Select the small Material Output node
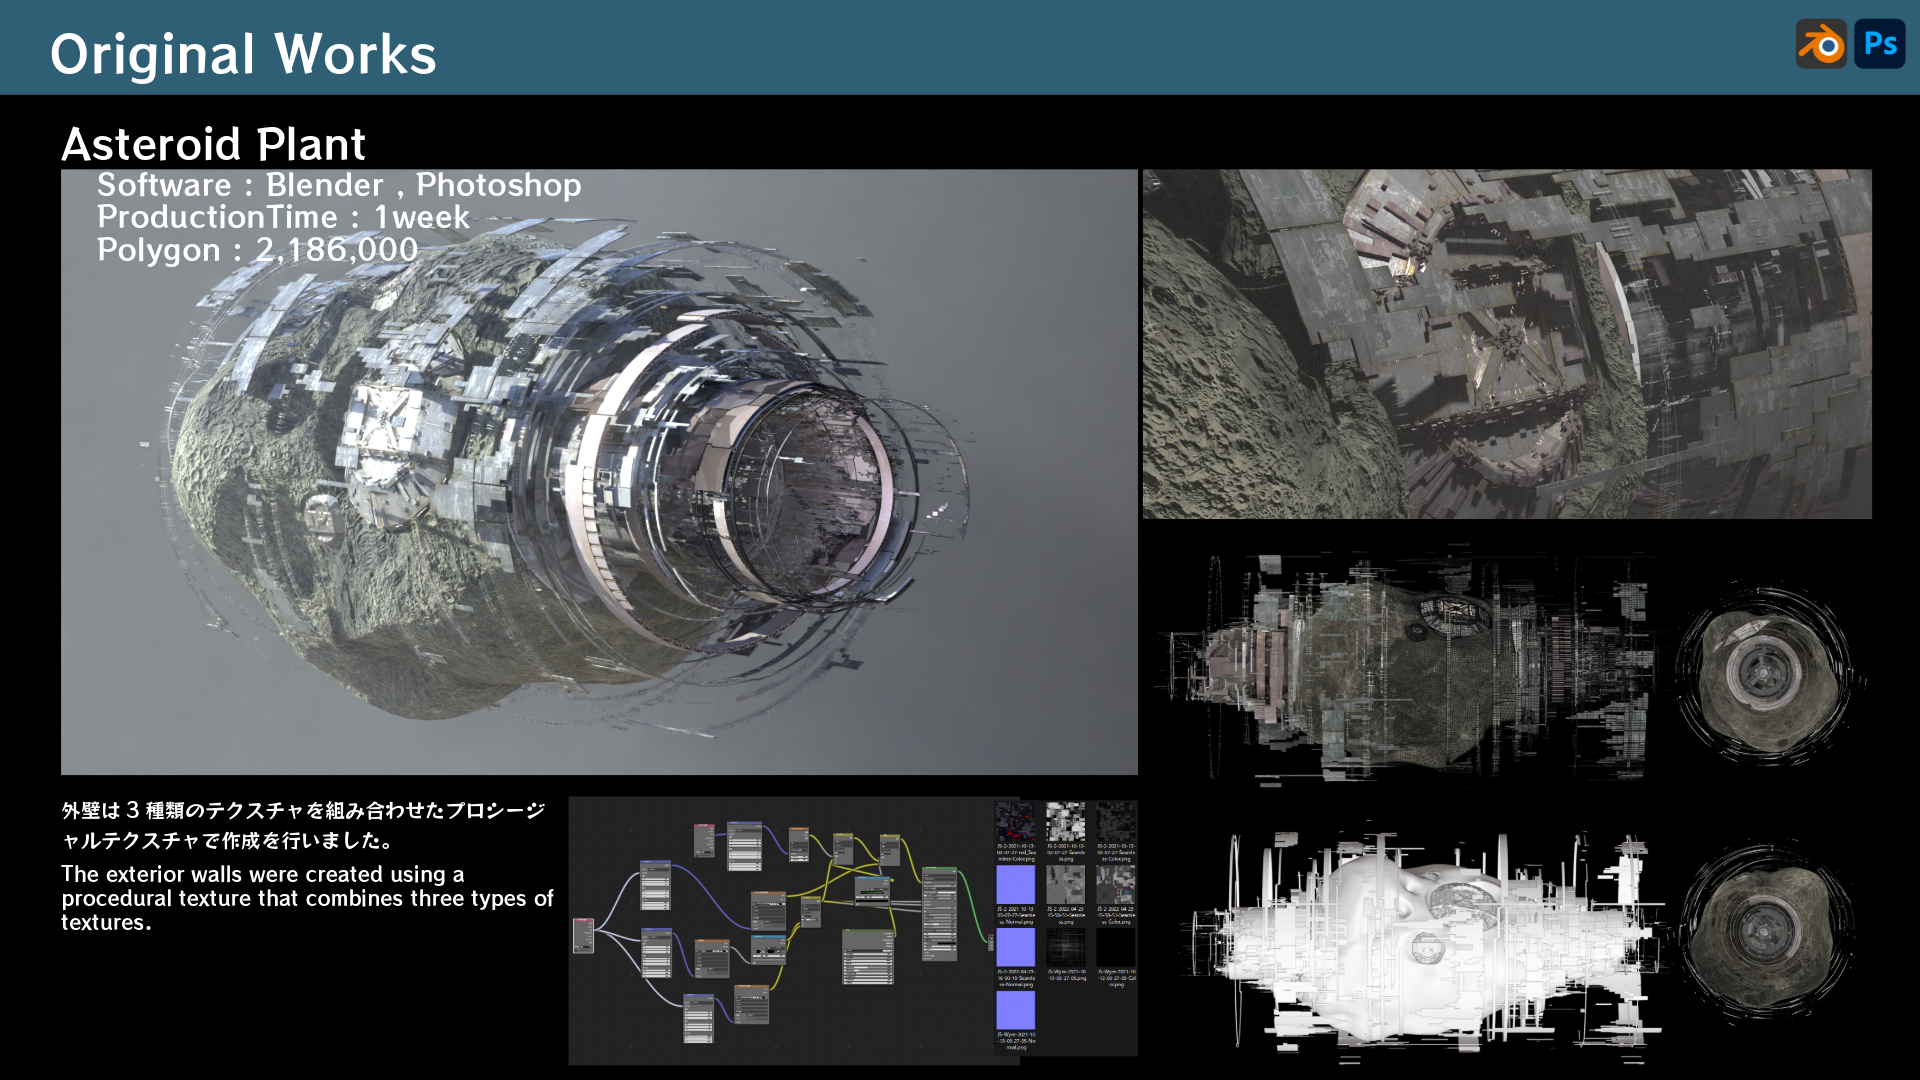The image size is (1920, 1080). click(990, 942)
